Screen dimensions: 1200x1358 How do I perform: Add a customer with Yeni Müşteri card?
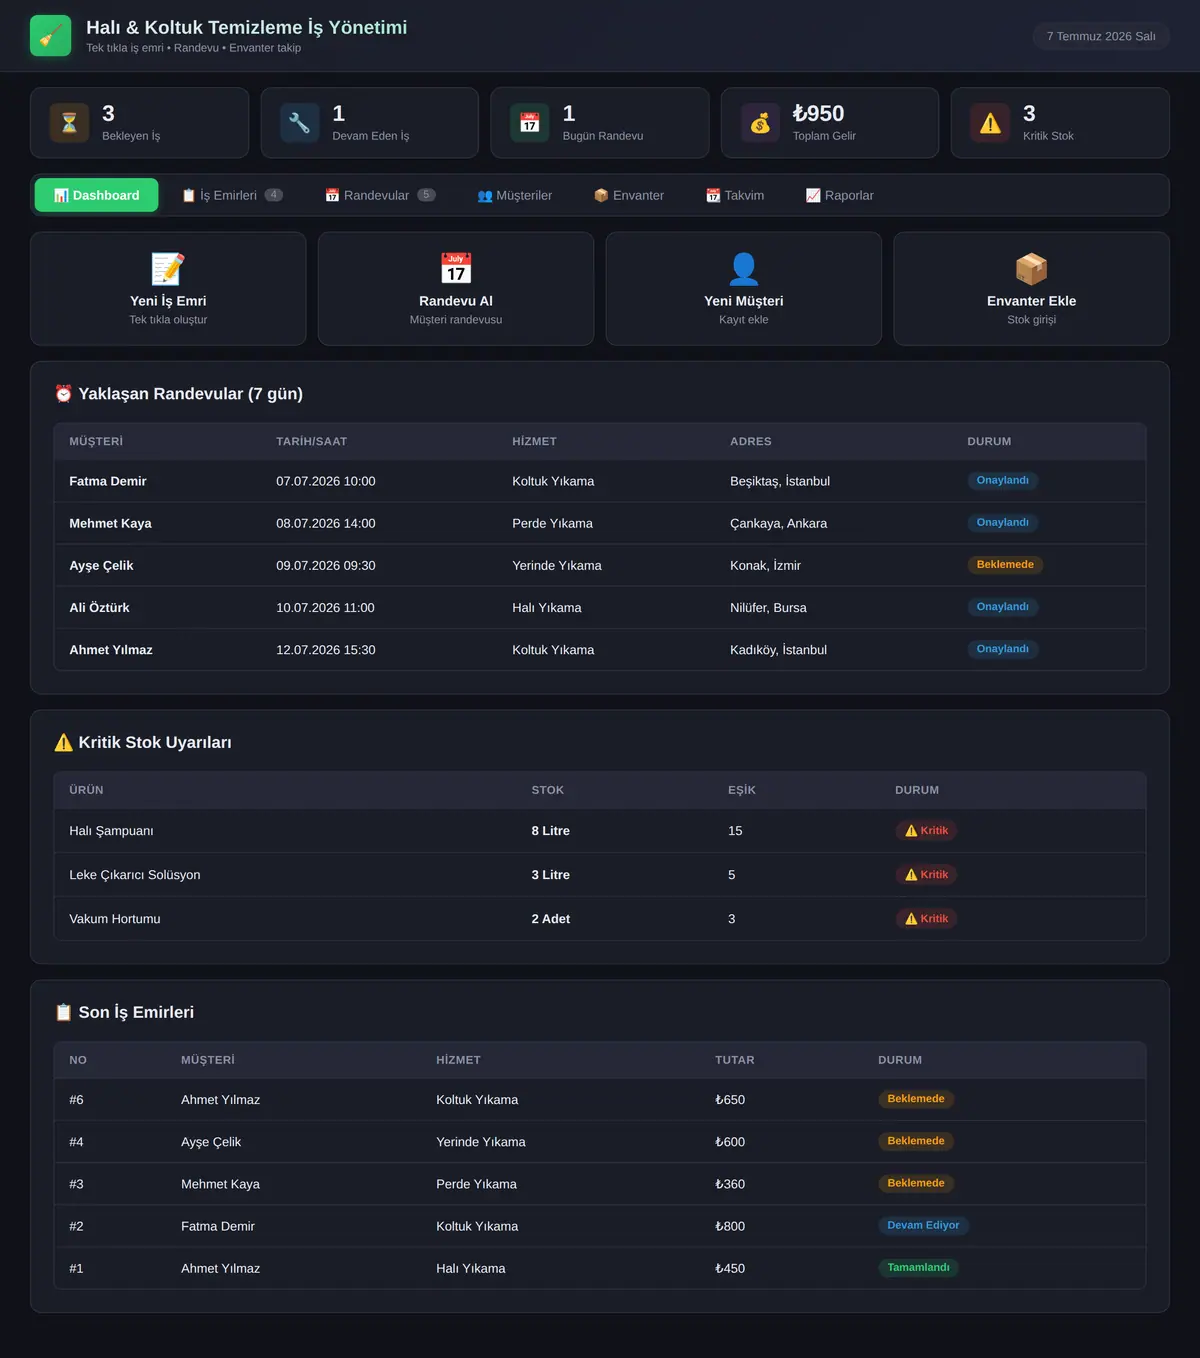pos(744,289)
